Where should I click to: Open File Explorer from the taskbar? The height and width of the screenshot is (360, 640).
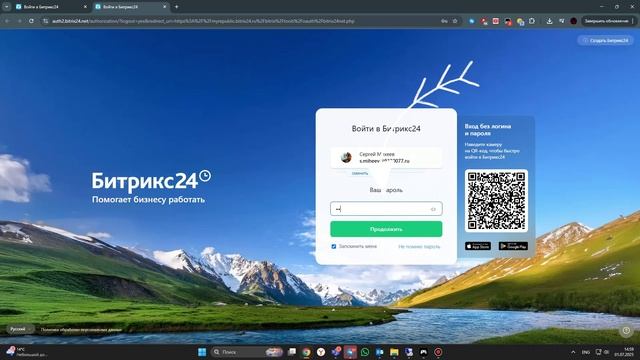click(394, 352)
